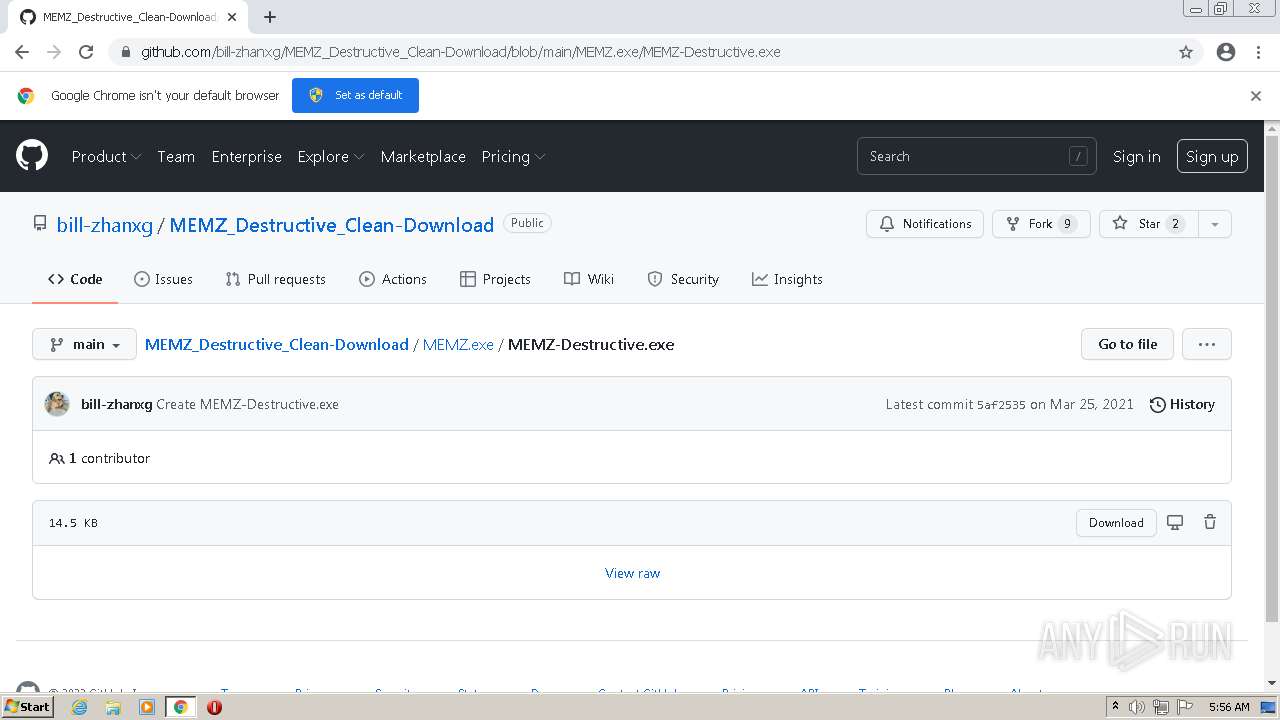
Task: Switch to the Projects tab
Action: coord(495,279)
